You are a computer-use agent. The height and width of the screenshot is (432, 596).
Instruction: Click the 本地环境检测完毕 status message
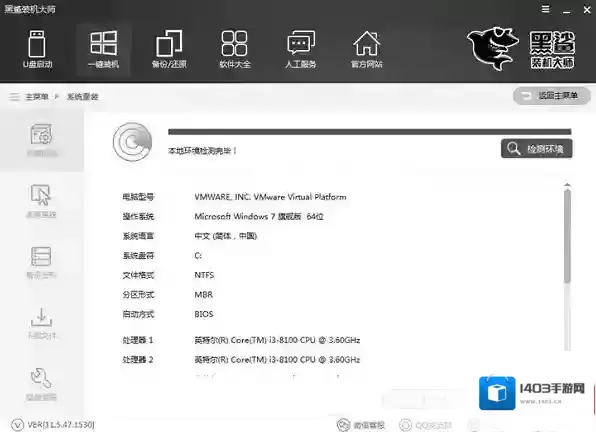point(202,151)
